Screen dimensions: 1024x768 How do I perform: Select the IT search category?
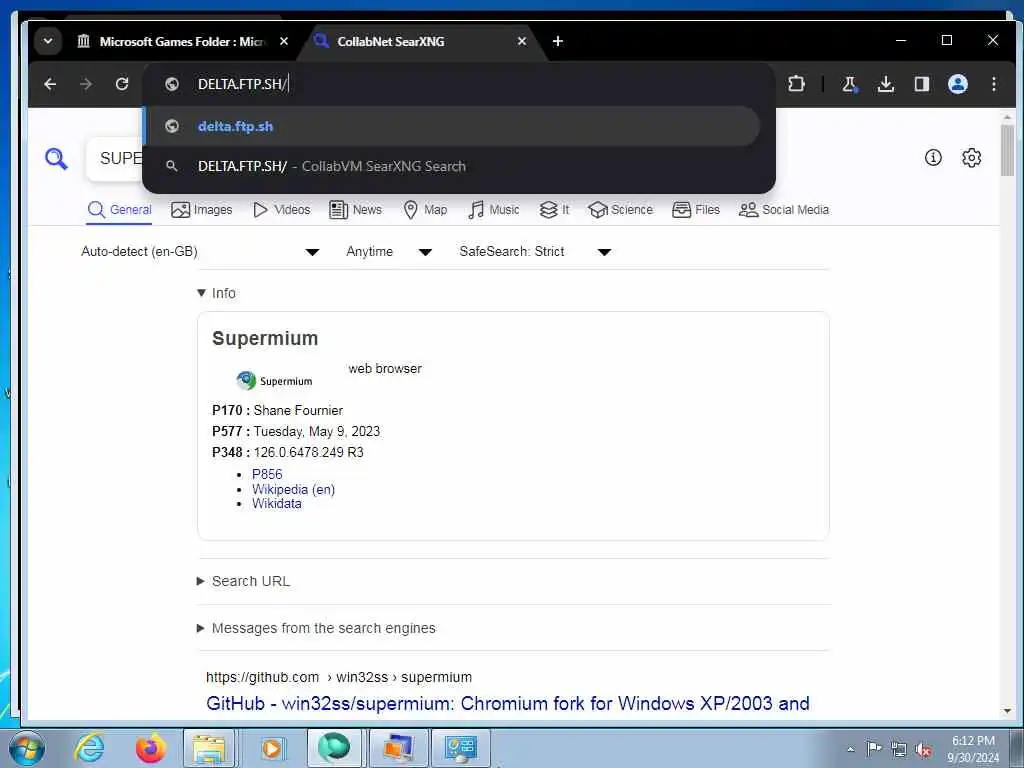pyautogui.click(x=554, y=210)
